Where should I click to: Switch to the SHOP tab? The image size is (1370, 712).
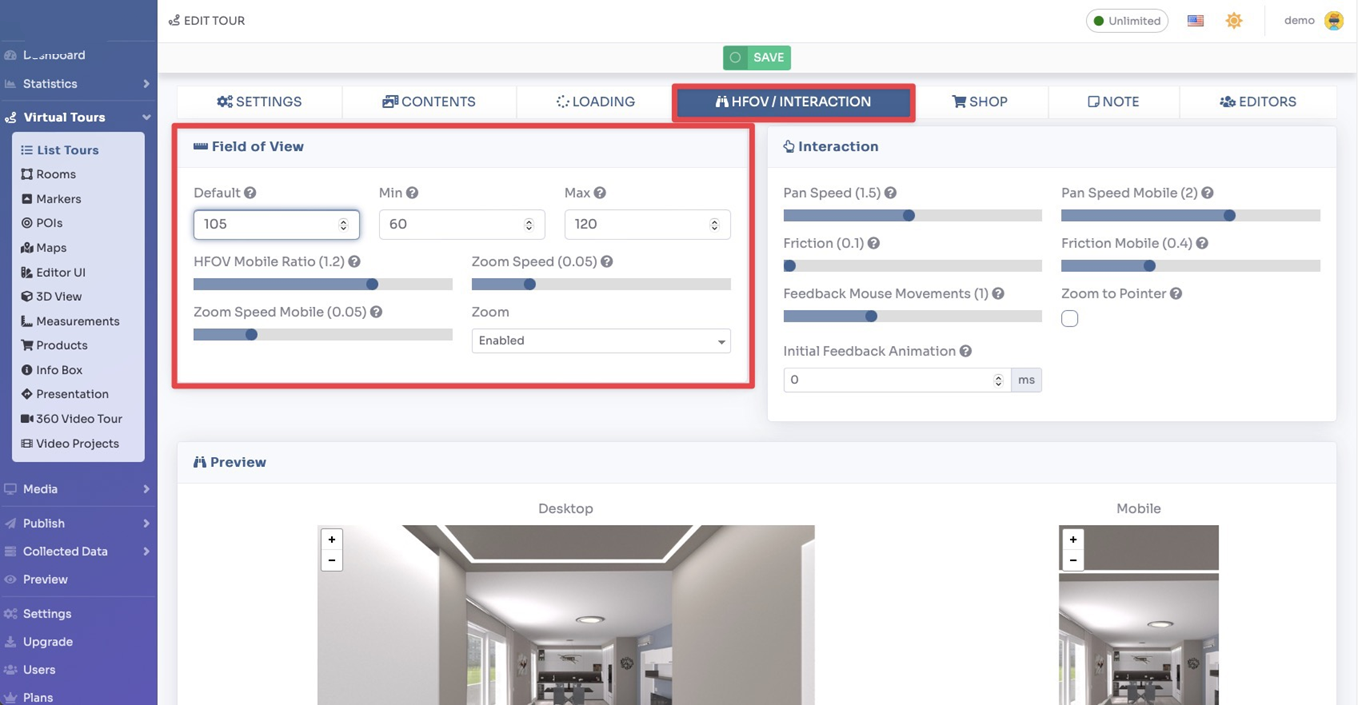coord(981,101)
